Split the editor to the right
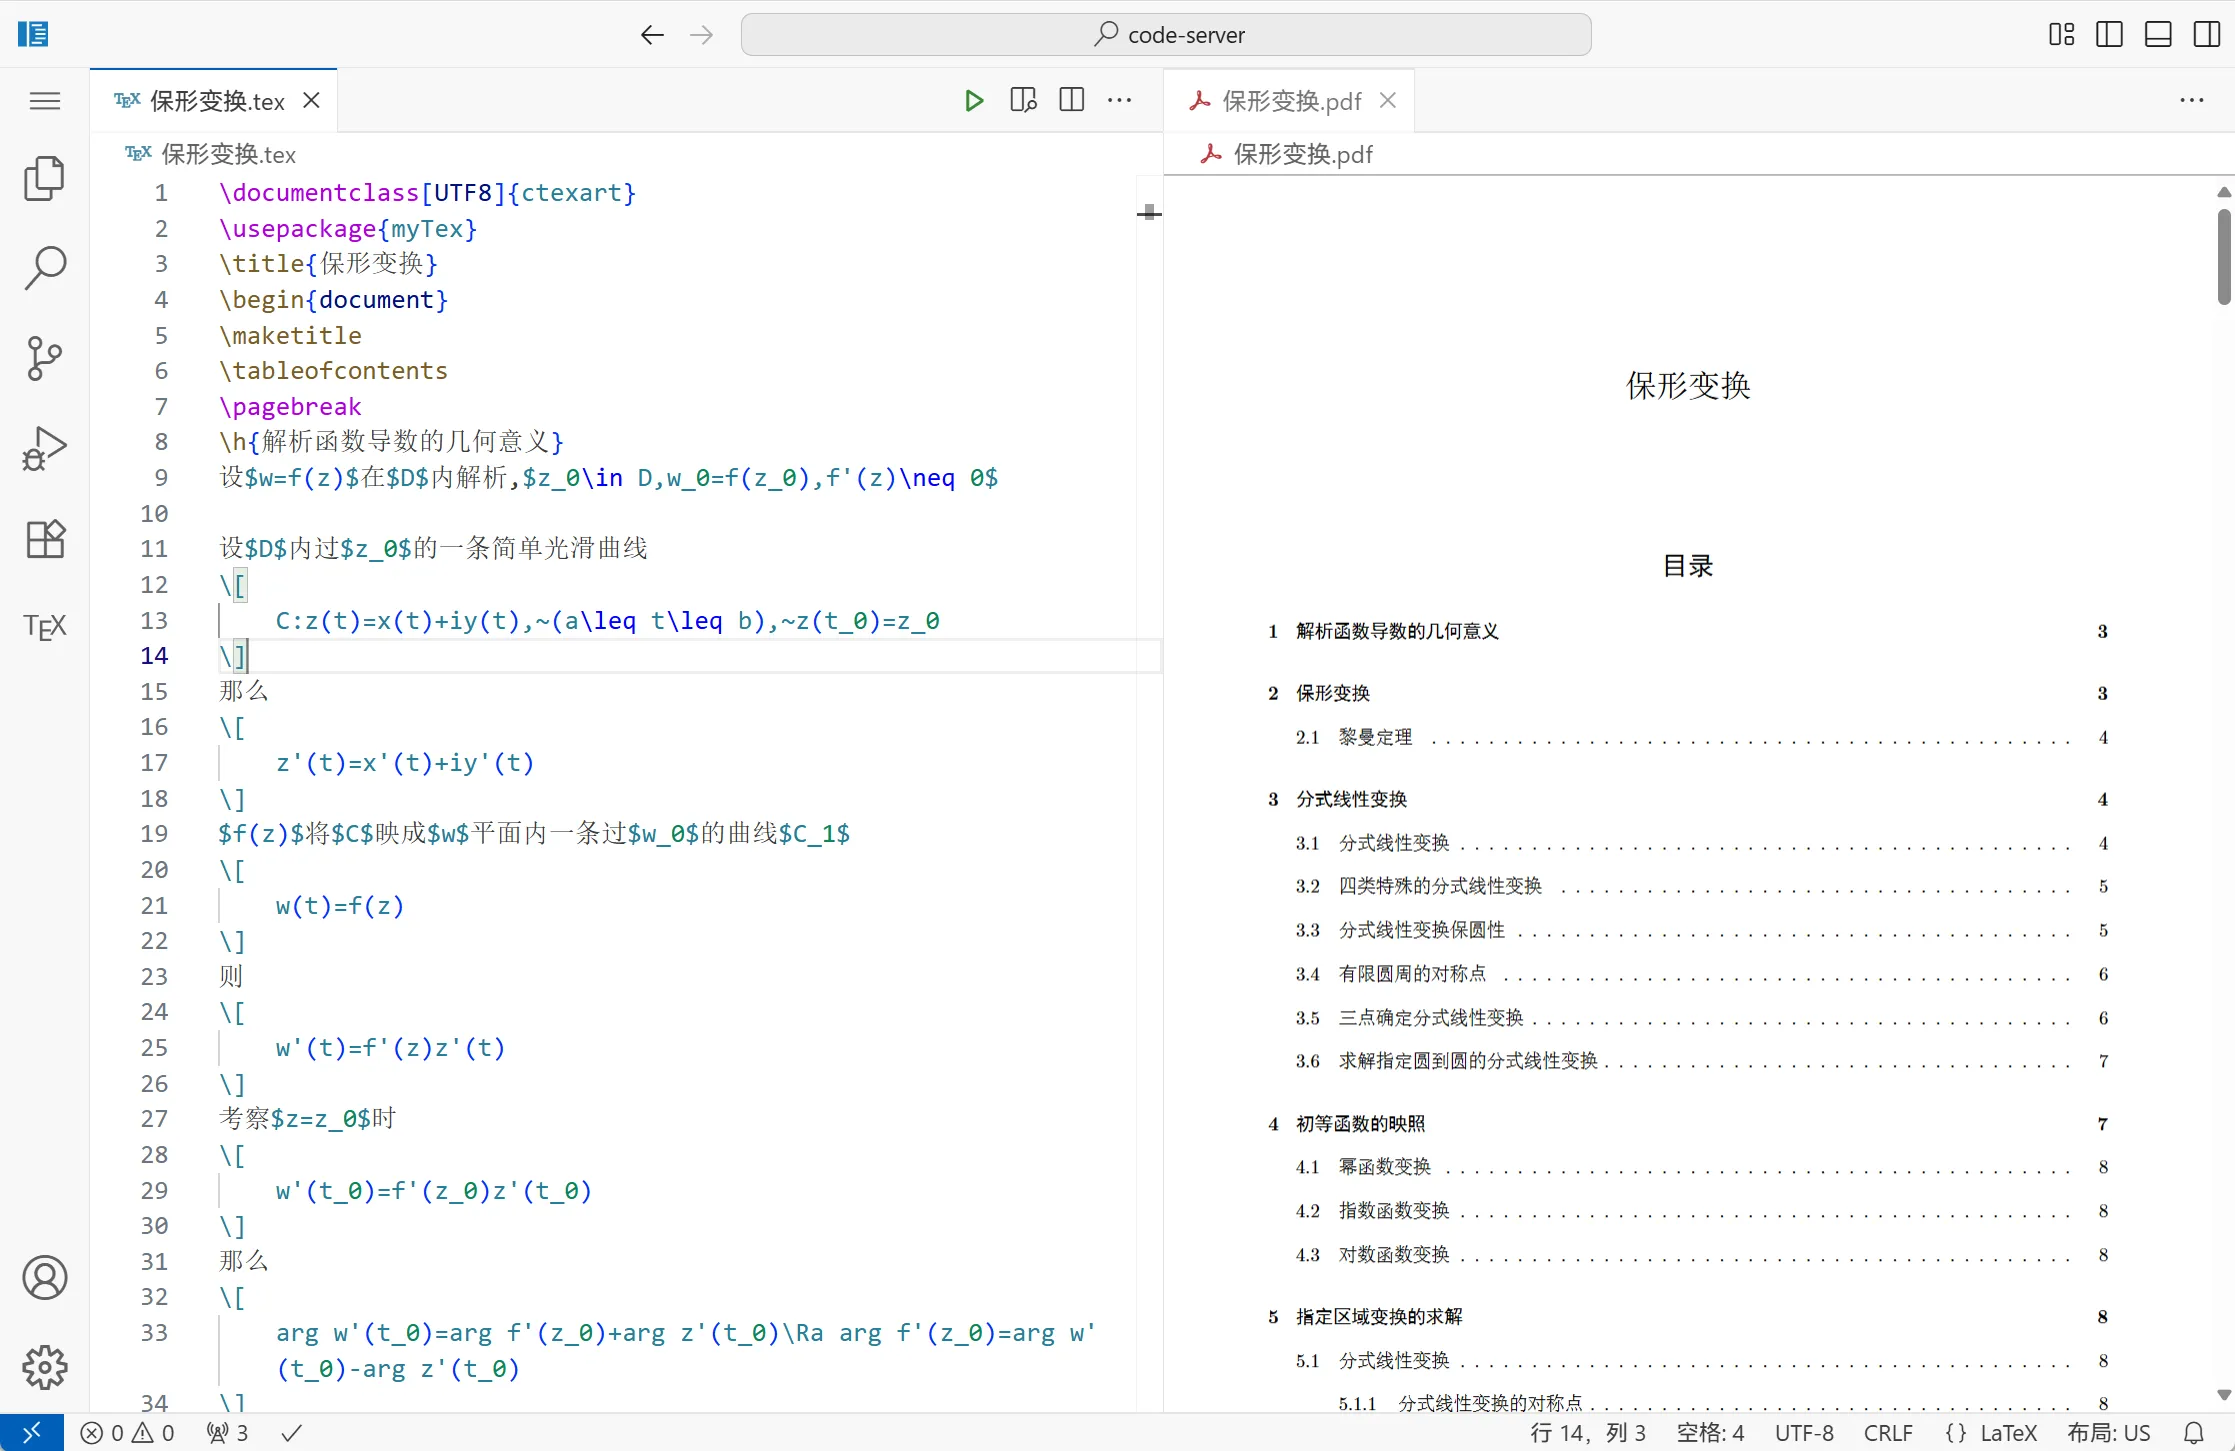Screen dimensions: 2235x1451 coord(1071,101)
